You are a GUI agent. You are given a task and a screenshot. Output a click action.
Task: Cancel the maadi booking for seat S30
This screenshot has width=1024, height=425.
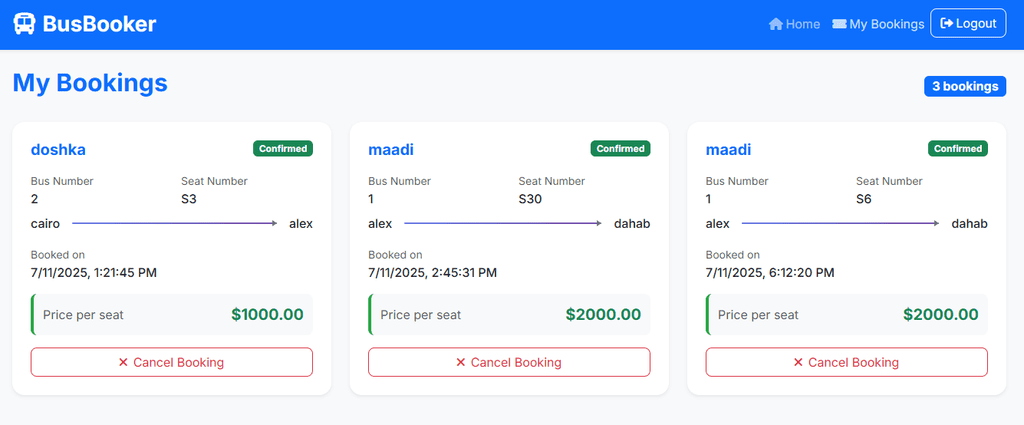(509, 362)
